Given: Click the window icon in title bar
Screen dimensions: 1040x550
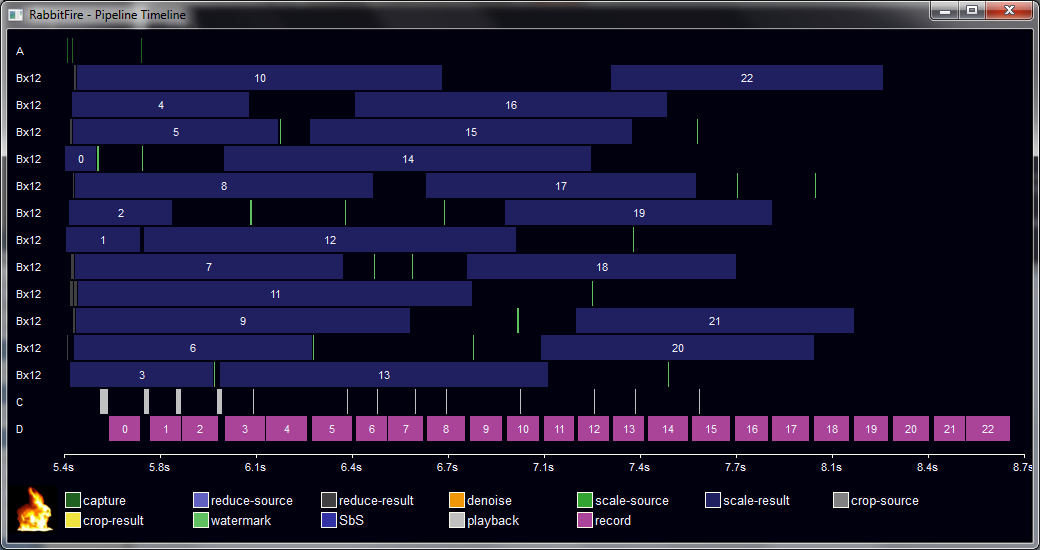Looking at the screenshot, I should (x=15, y=15).
